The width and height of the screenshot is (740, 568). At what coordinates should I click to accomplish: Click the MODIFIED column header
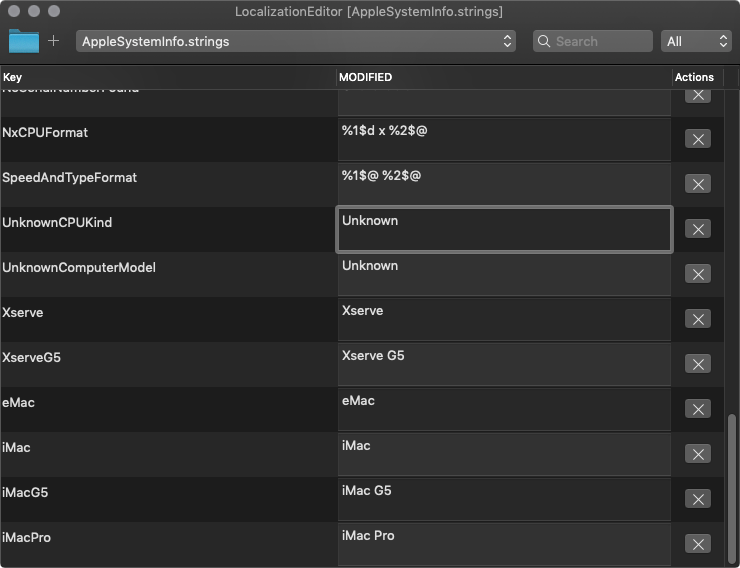pyautogui.click(x=504, y=77)
